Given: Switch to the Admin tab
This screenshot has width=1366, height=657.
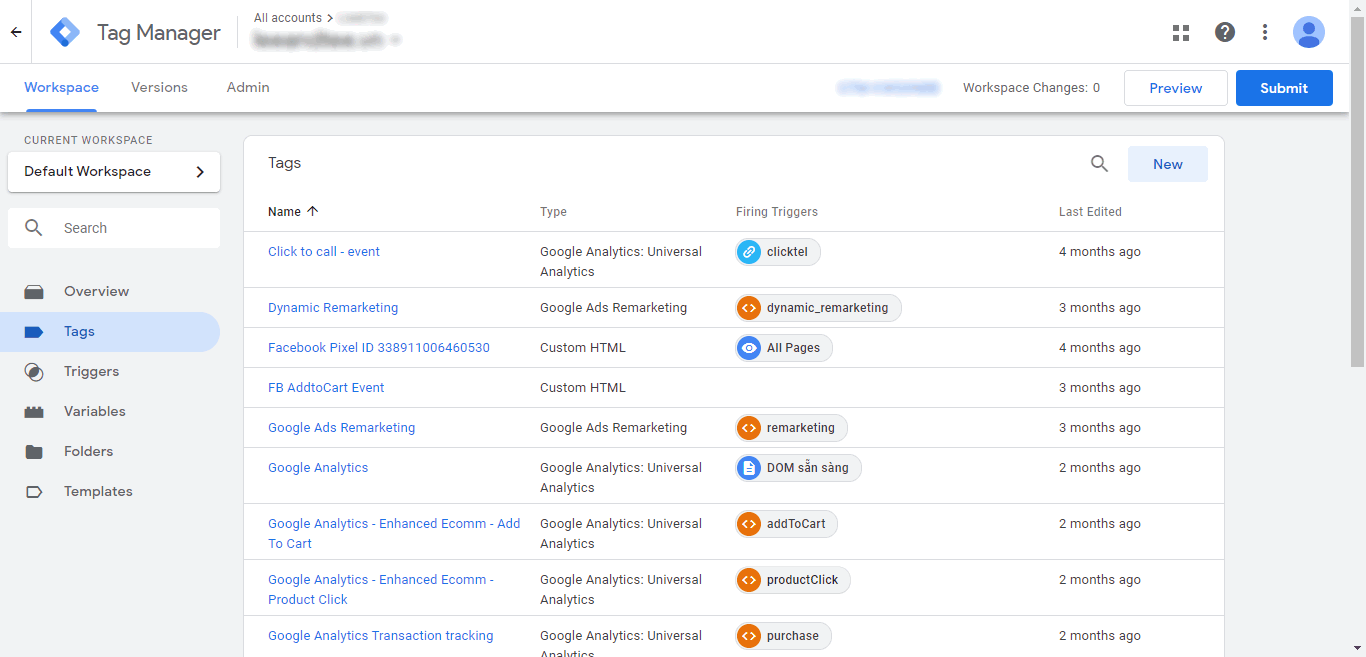Looking at the screenshot, I should point(248,88).
